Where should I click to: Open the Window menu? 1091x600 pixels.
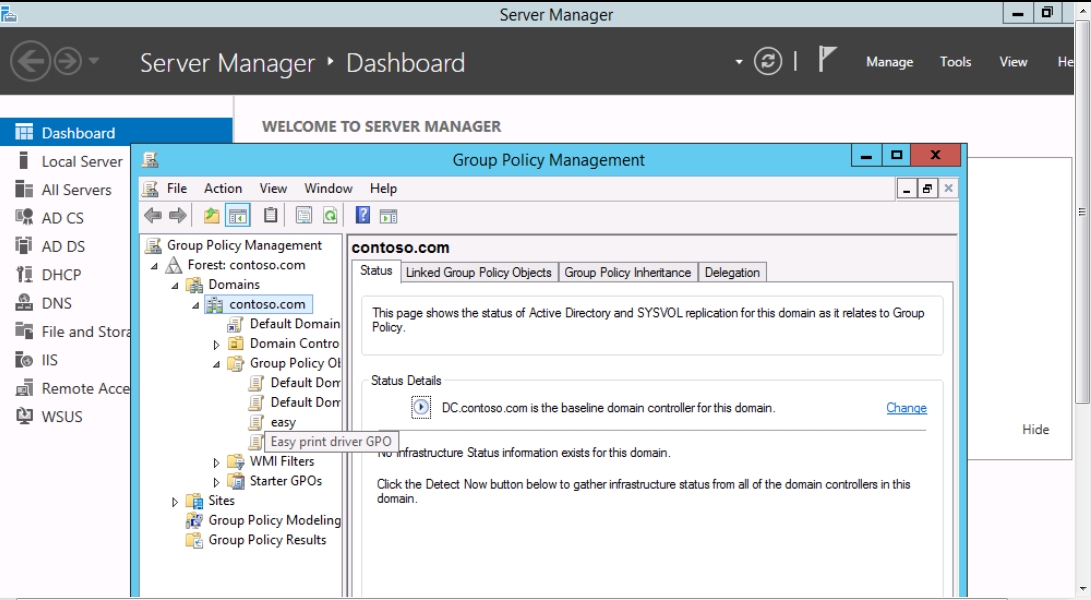pyautogui.click(x=328, y=189)
